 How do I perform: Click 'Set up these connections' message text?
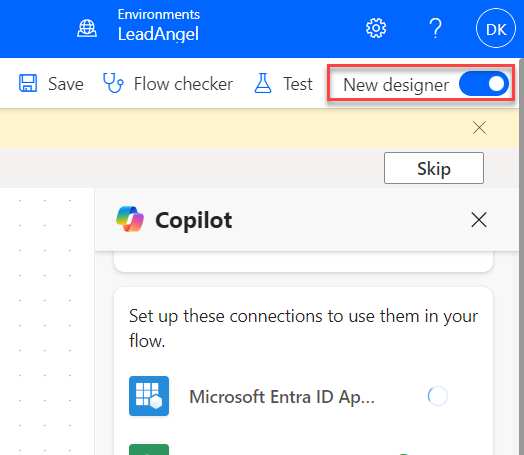click(x=303, y=328)
